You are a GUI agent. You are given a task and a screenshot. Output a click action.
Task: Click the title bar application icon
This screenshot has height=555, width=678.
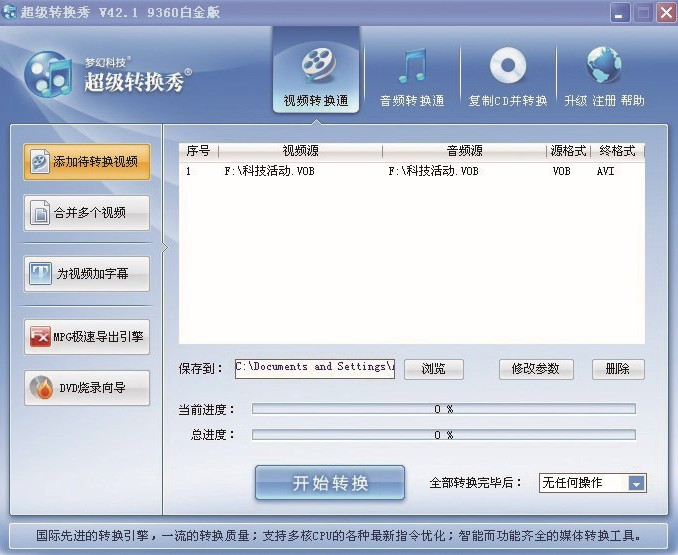click(9, 12)
